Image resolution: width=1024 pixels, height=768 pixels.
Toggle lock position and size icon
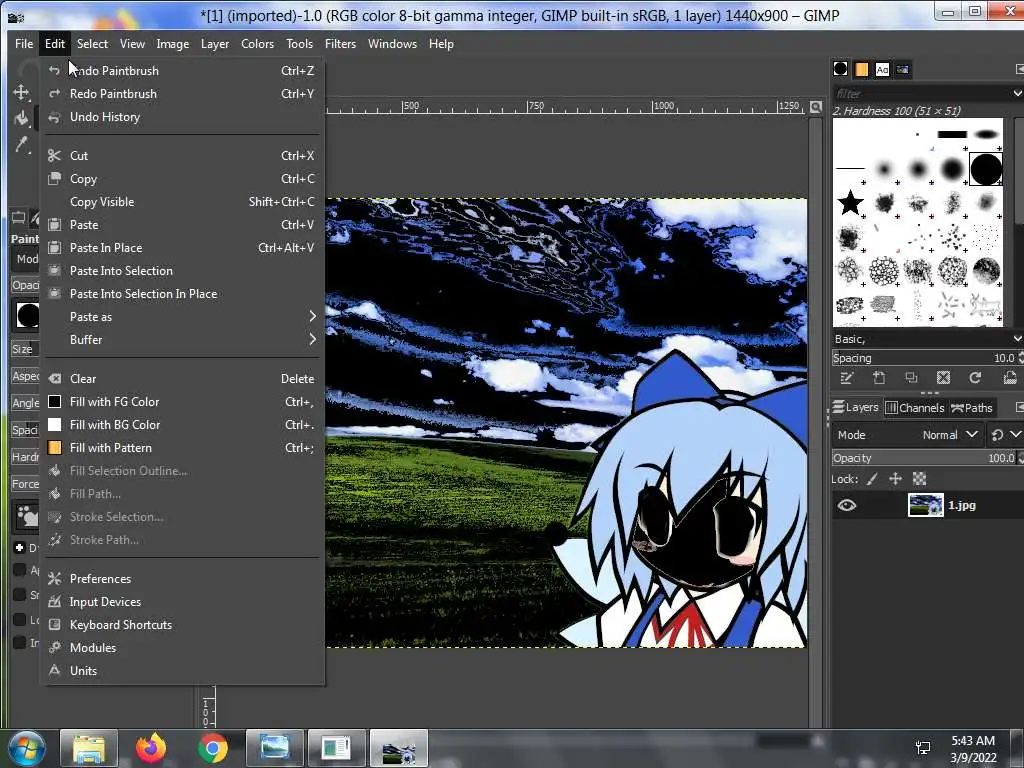(895, 479)
